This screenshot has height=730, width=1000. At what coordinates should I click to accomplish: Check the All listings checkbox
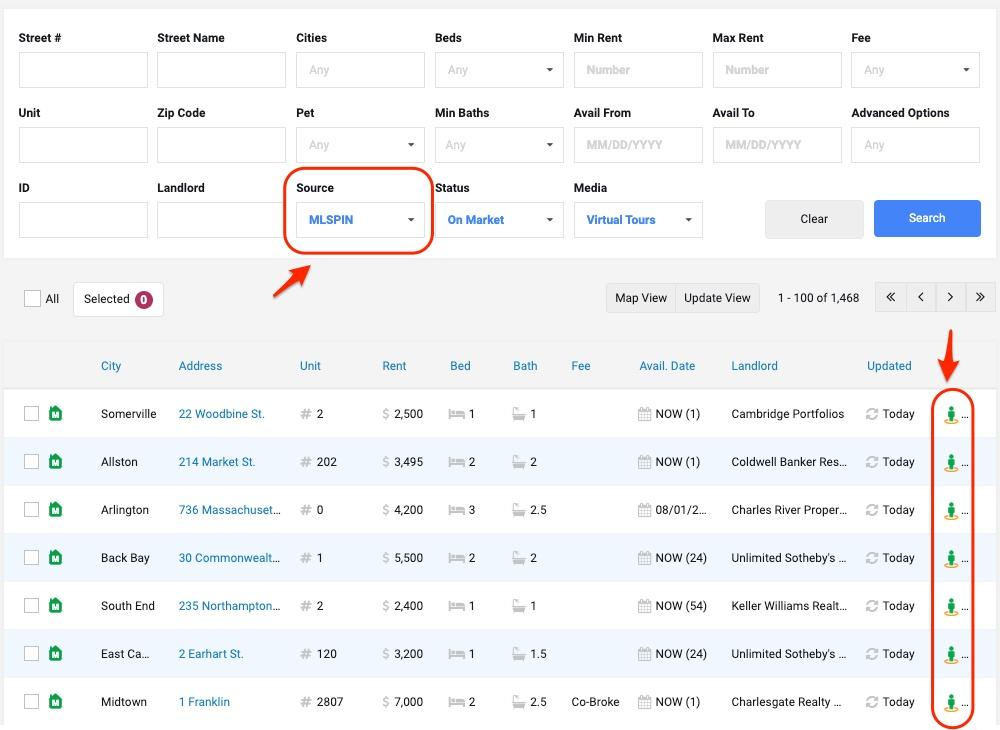[32, 298]
